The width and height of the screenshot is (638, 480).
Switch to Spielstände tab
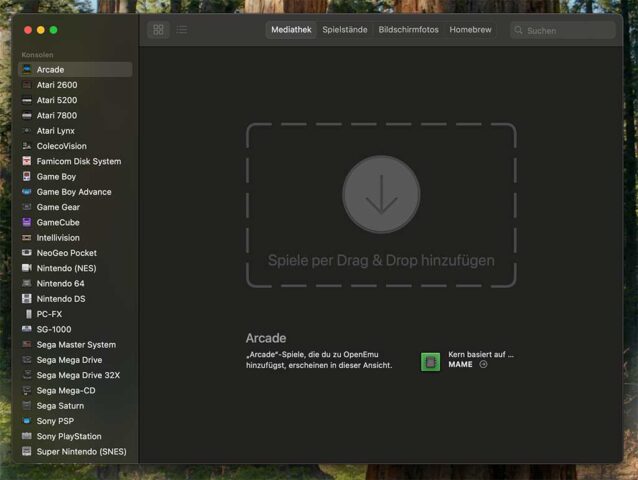(x=345, y=30)
